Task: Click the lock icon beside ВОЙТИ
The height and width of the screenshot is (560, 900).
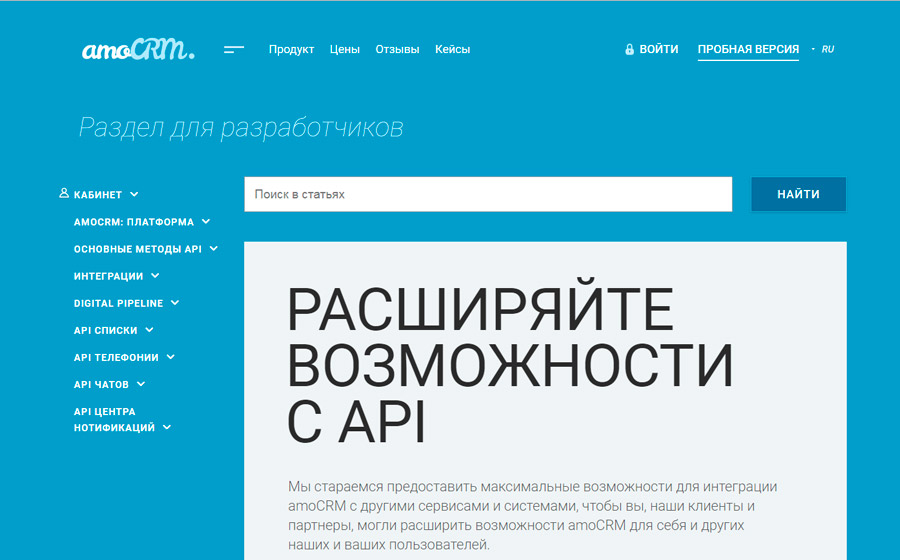Action: click(629, 49)
